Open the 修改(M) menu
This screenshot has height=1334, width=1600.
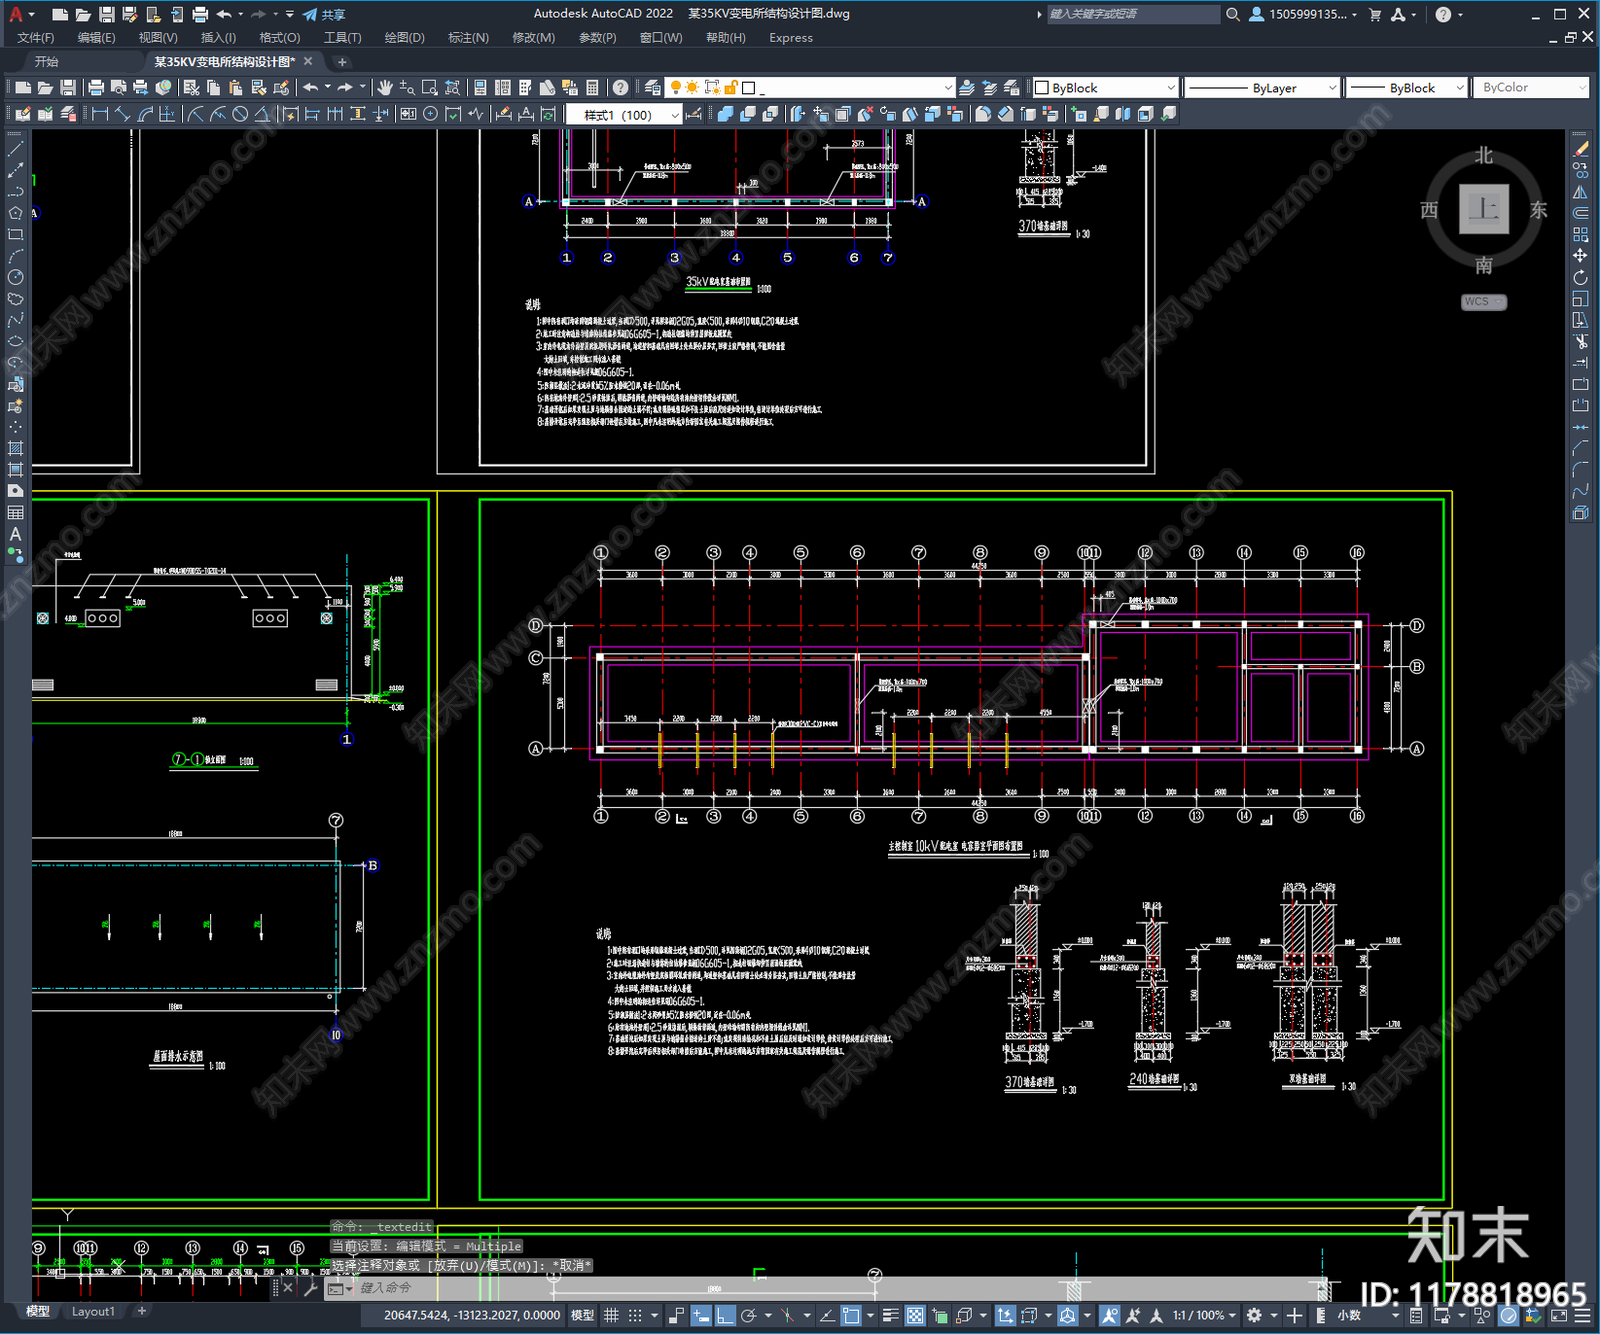pos(533,38)
